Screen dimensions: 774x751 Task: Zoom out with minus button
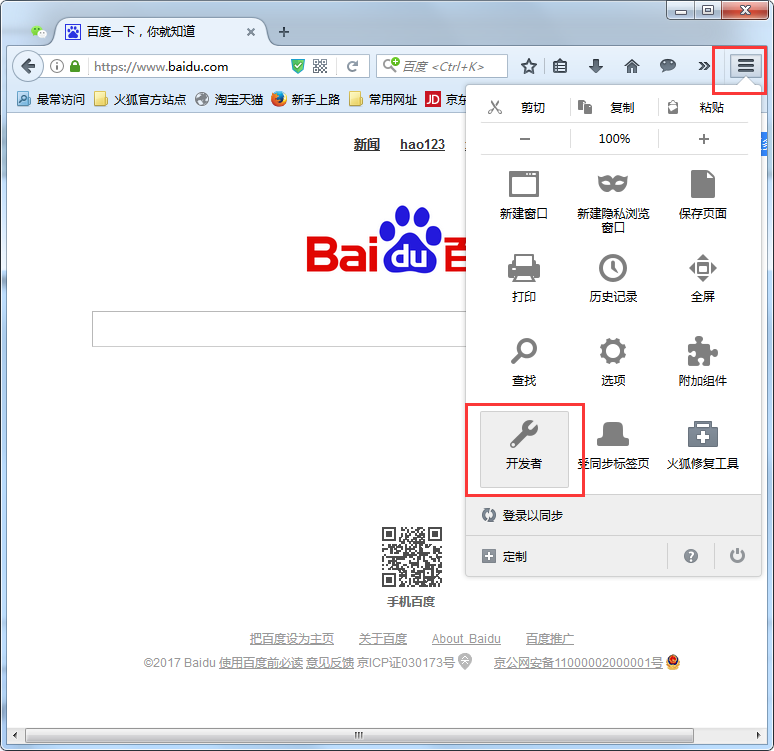(525, 139)
